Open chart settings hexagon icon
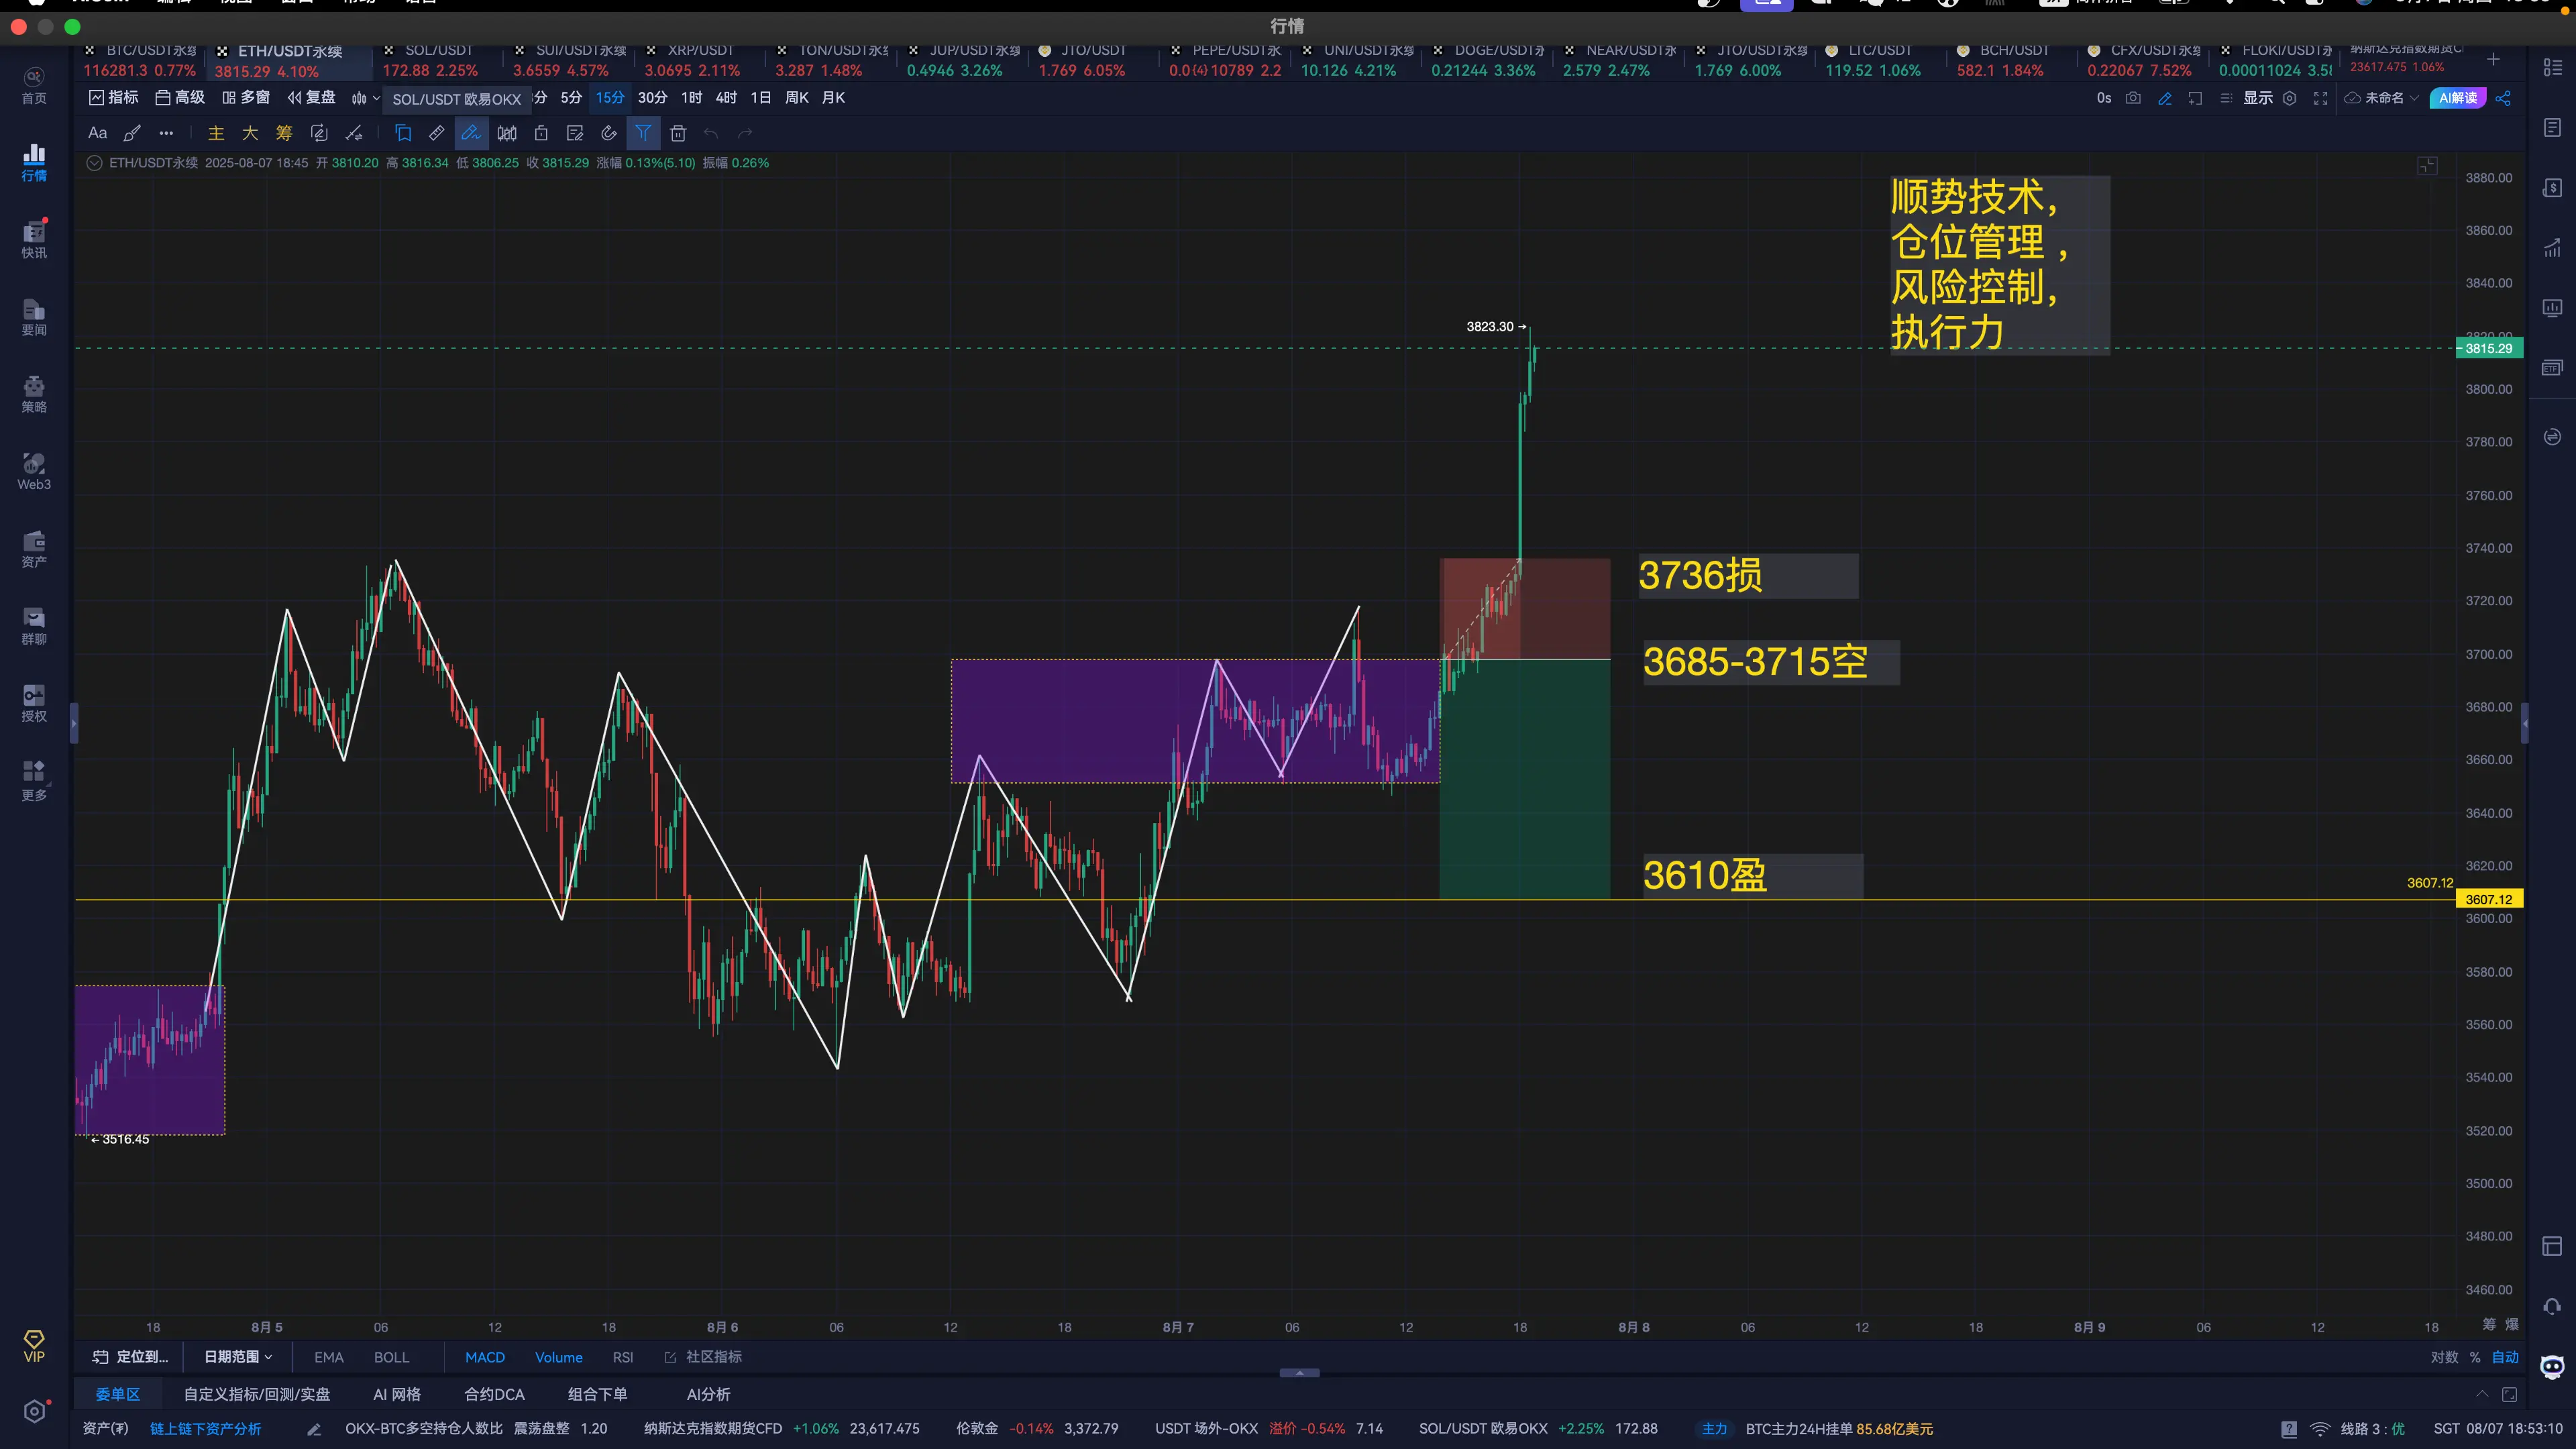Image resolution: width=2576 pixels, height=1449 pixels. point(2290,98)
